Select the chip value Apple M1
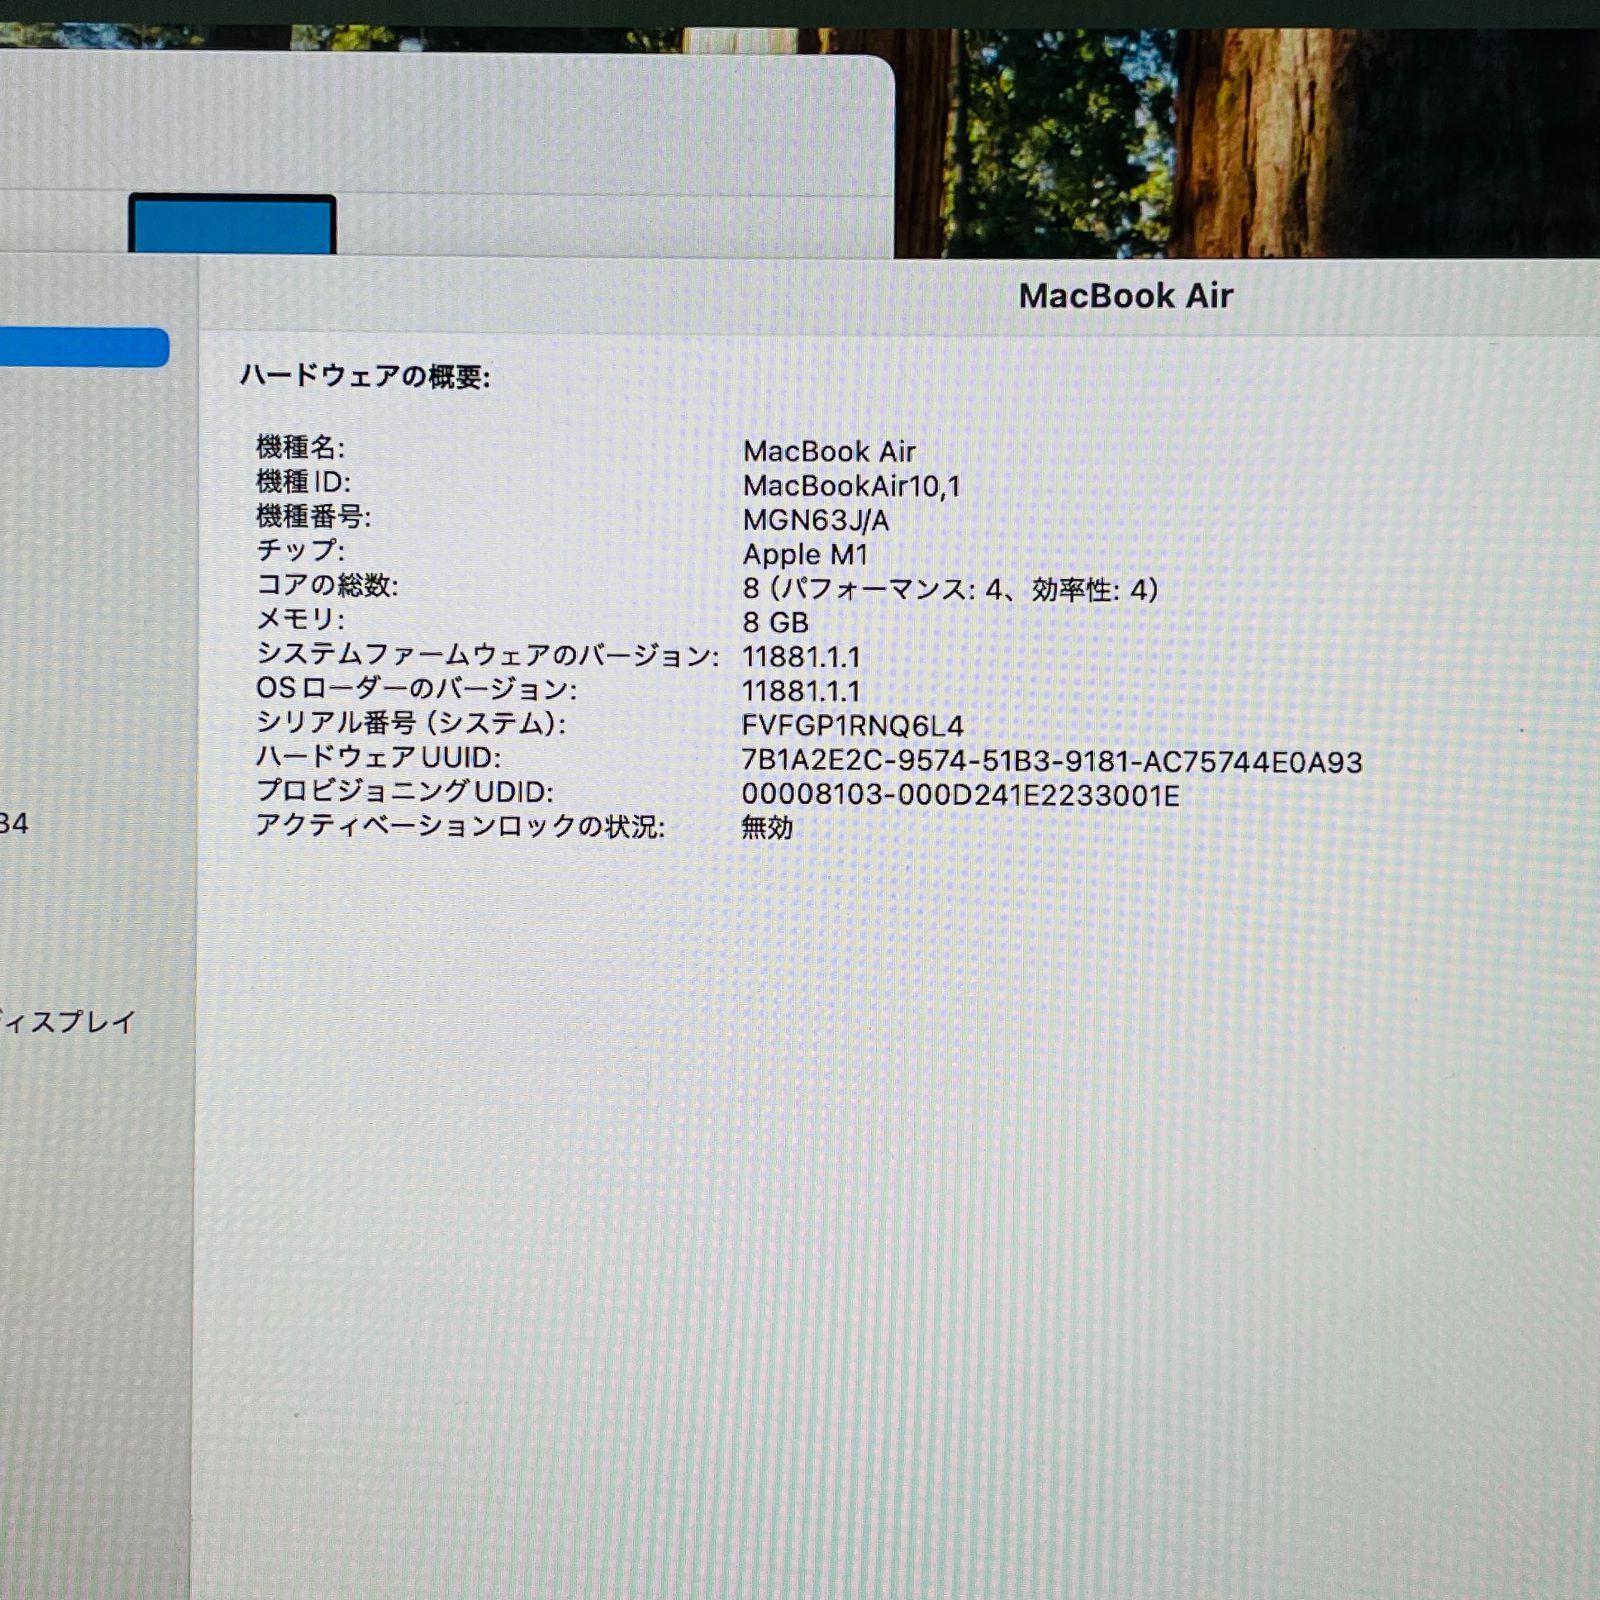 click(805, 554)
